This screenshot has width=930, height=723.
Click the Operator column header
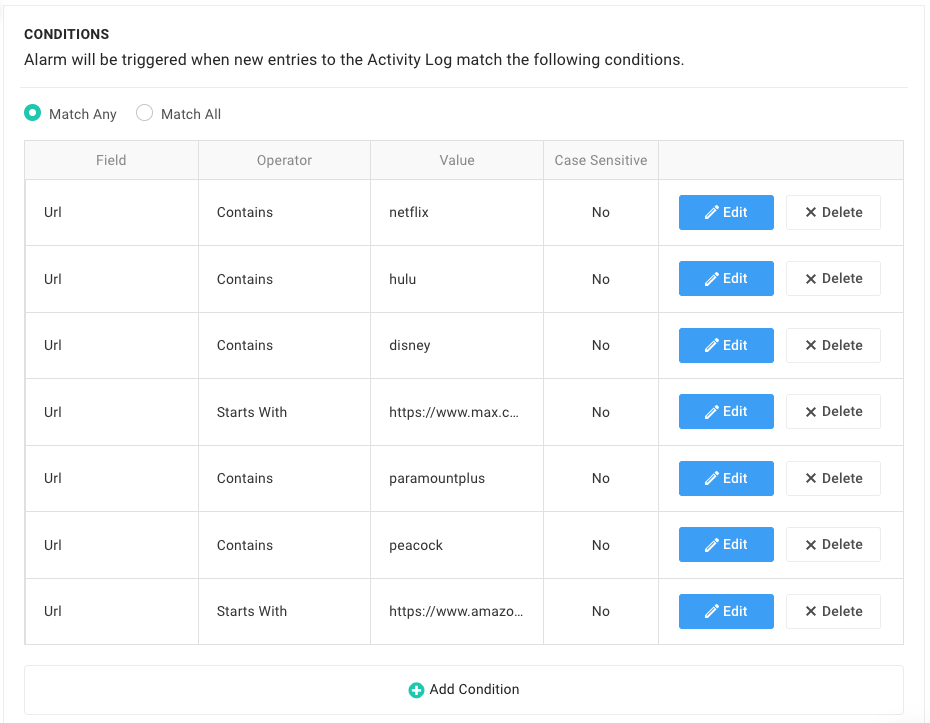[284, 160]
